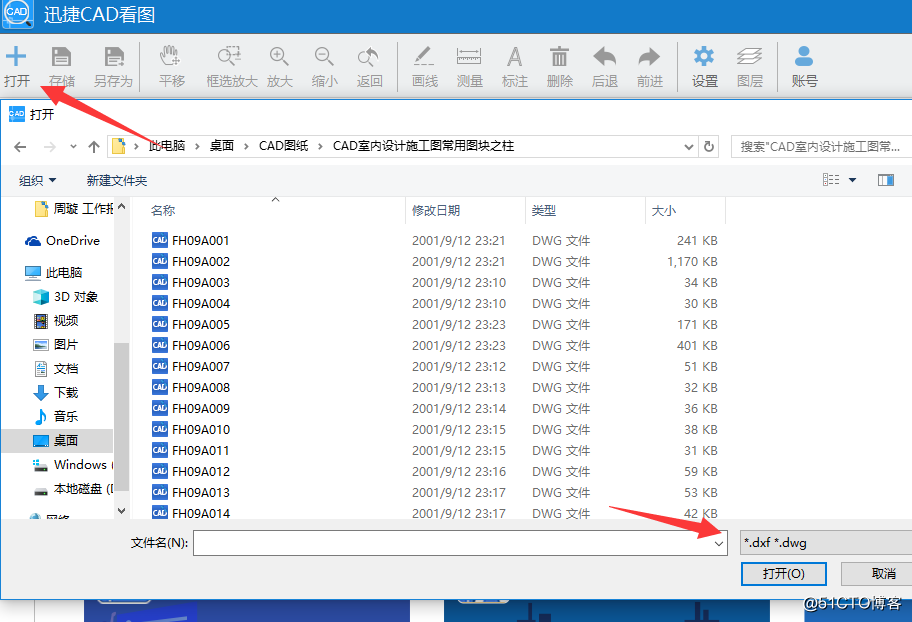912x622 pixels.
Task: Click the 缩小 zoom out icon
Action: tap(324, 56)
